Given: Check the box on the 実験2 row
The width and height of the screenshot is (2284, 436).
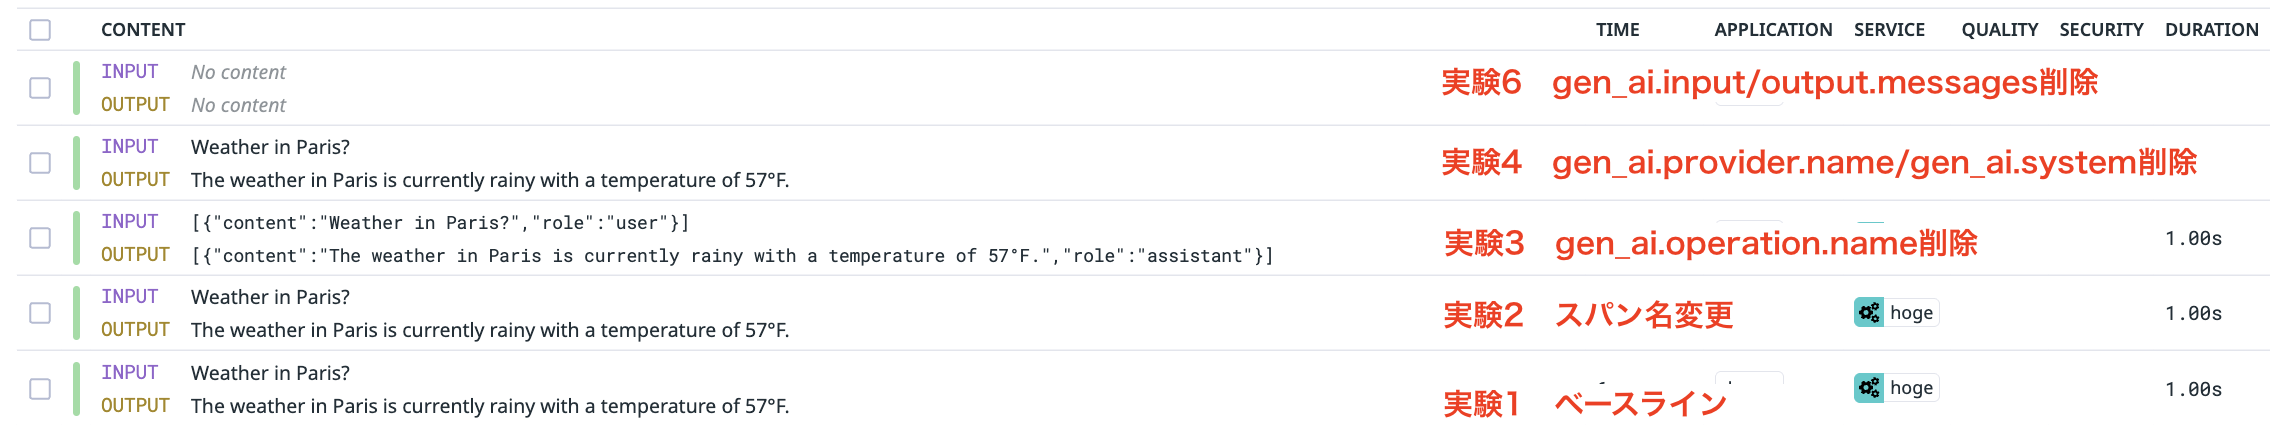Looking at the screenshot, I should (x=40, y=313).
